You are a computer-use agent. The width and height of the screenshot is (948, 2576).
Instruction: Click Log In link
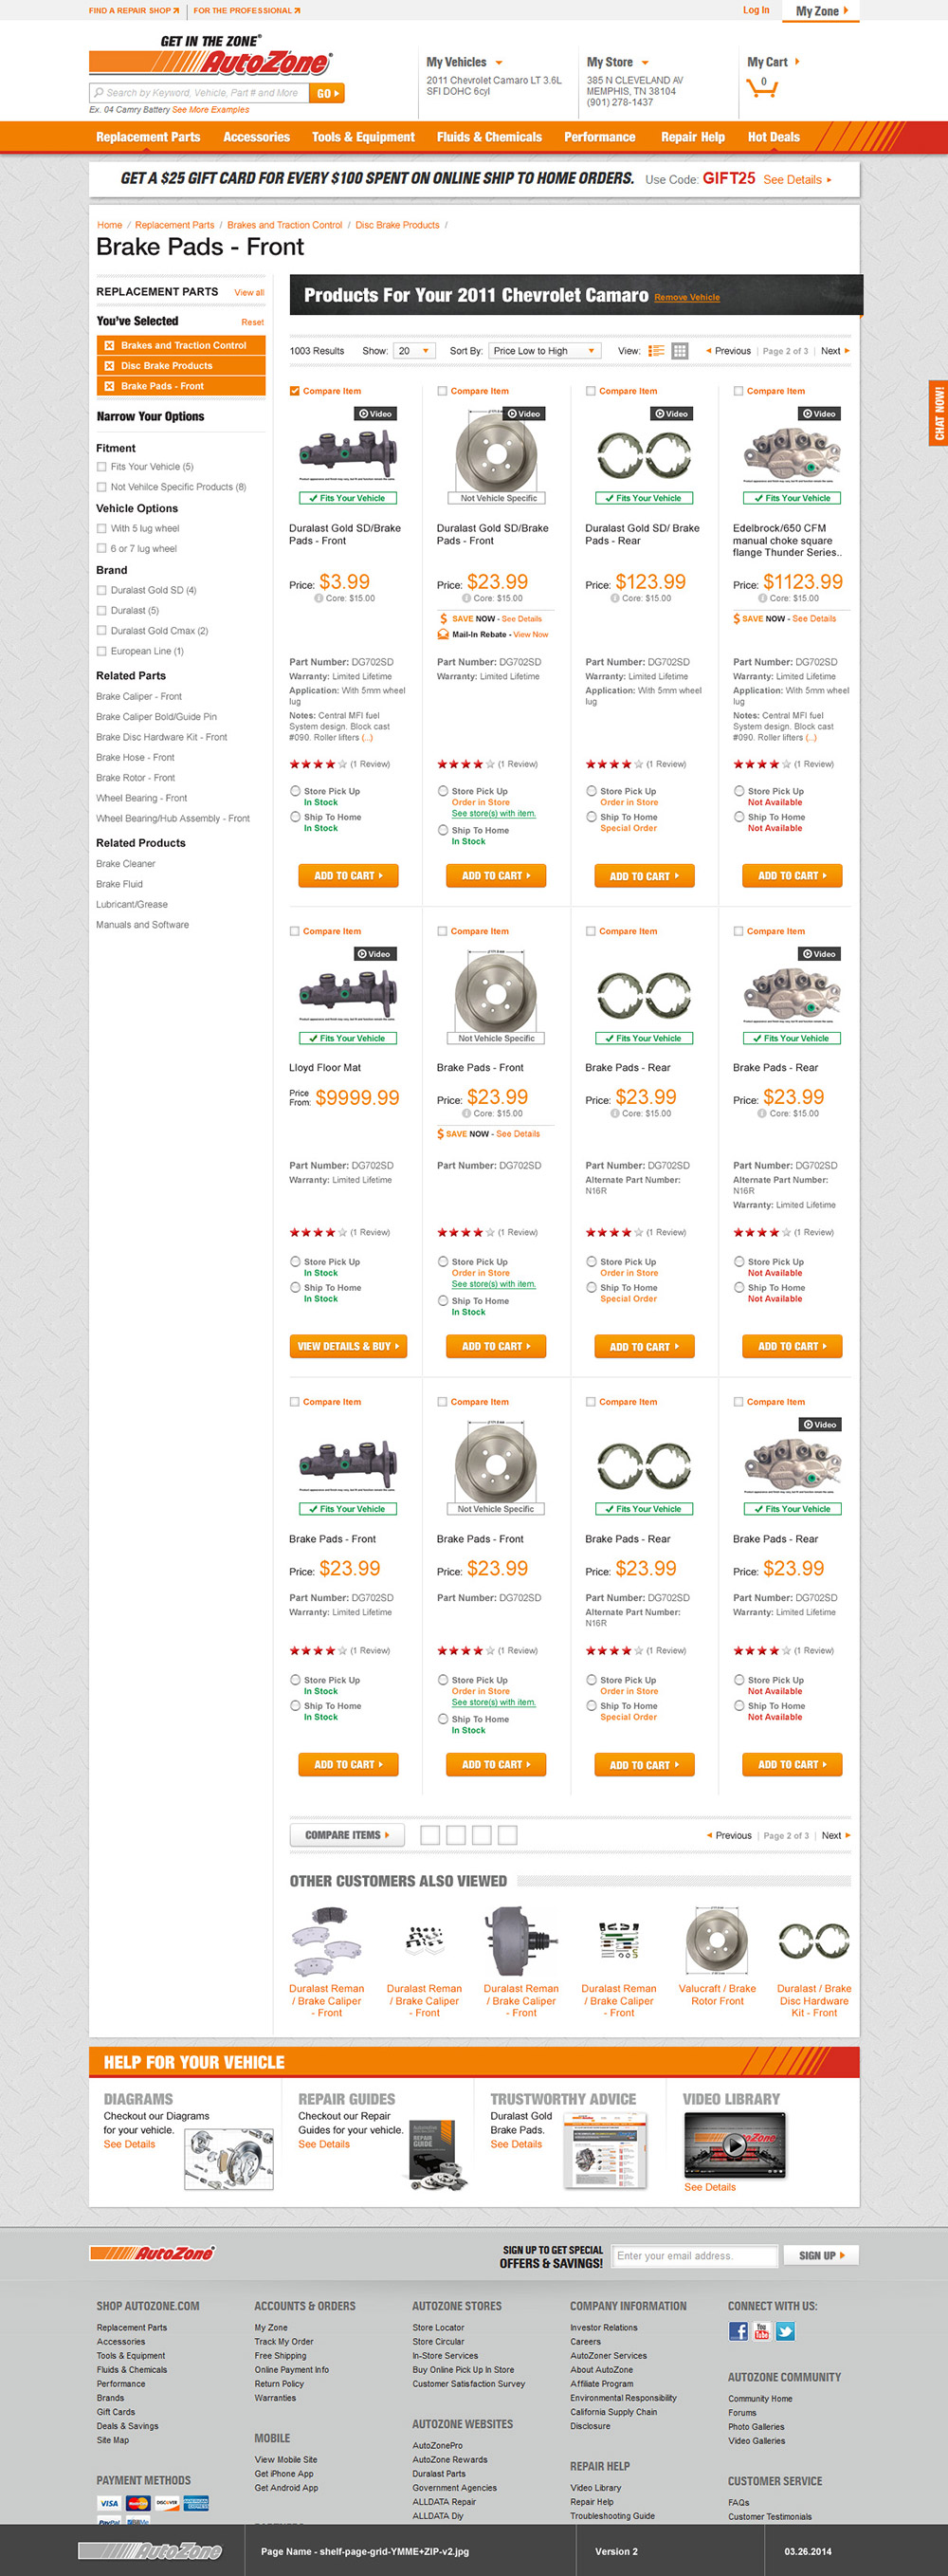tap(756, 10)
